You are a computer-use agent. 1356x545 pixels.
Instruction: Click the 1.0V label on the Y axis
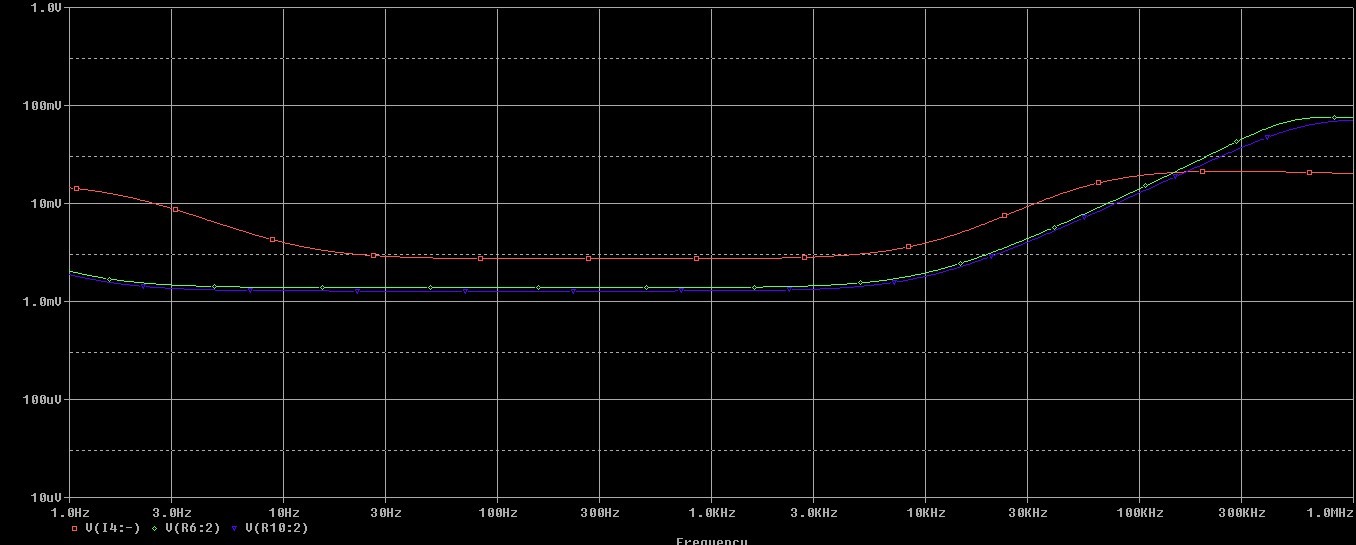coord(47,7)
